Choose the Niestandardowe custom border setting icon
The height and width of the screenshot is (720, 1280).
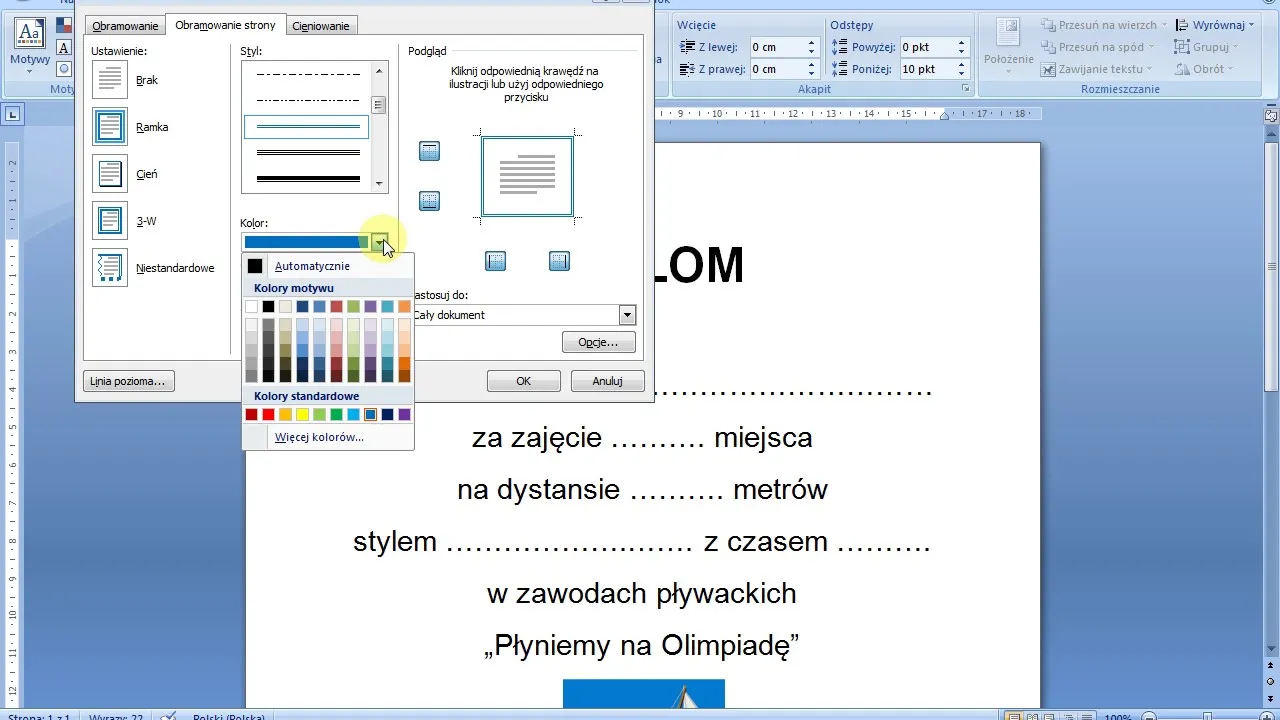109,268
